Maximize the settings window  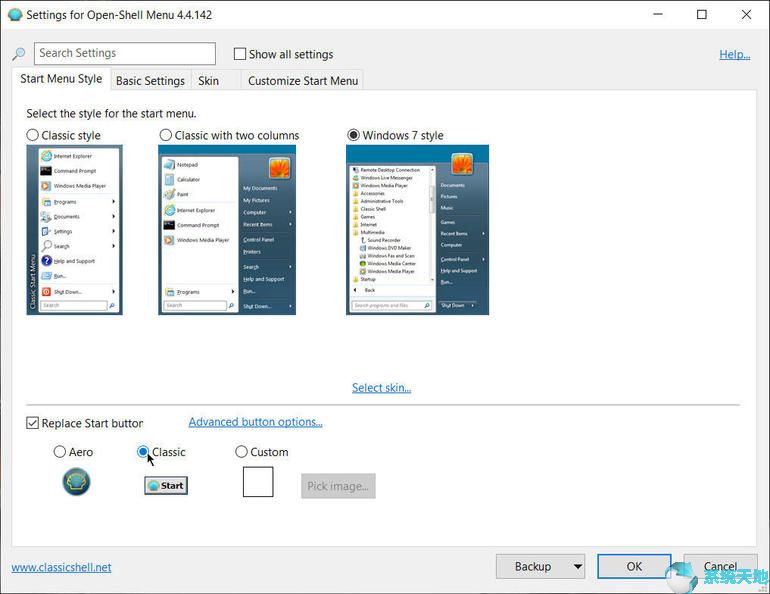702,15
